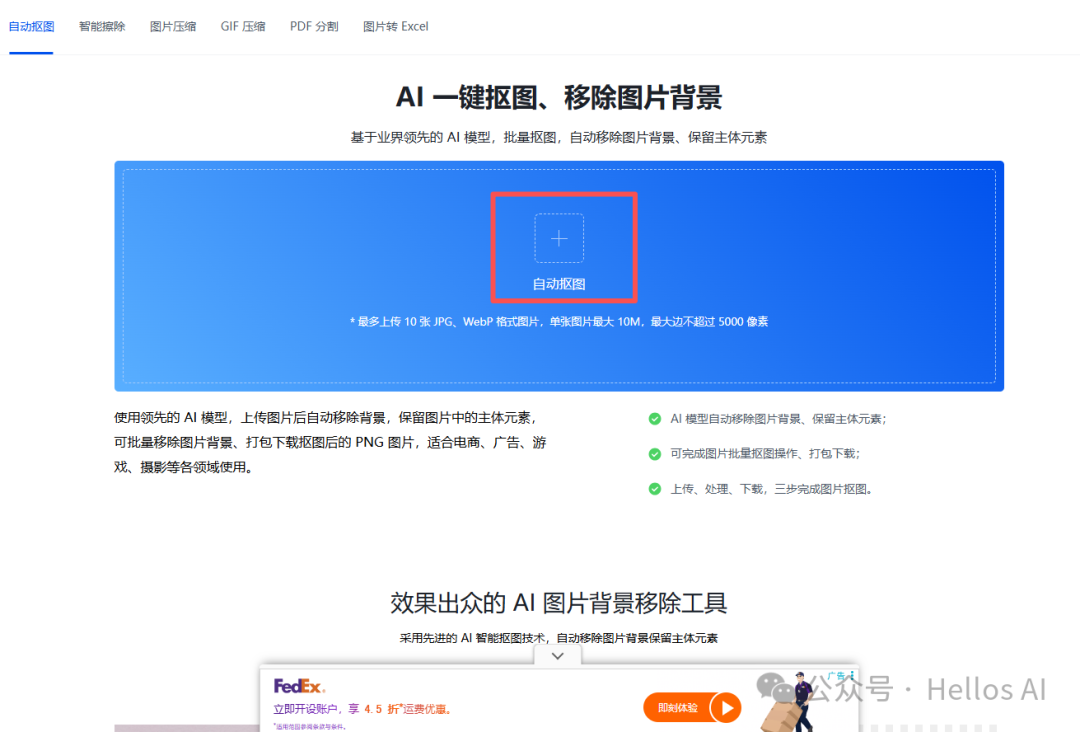Click the green checkmark beside 上传、处理、下载 feature
The width and height of the screenshot is (1080, 732).
point(655,488)
